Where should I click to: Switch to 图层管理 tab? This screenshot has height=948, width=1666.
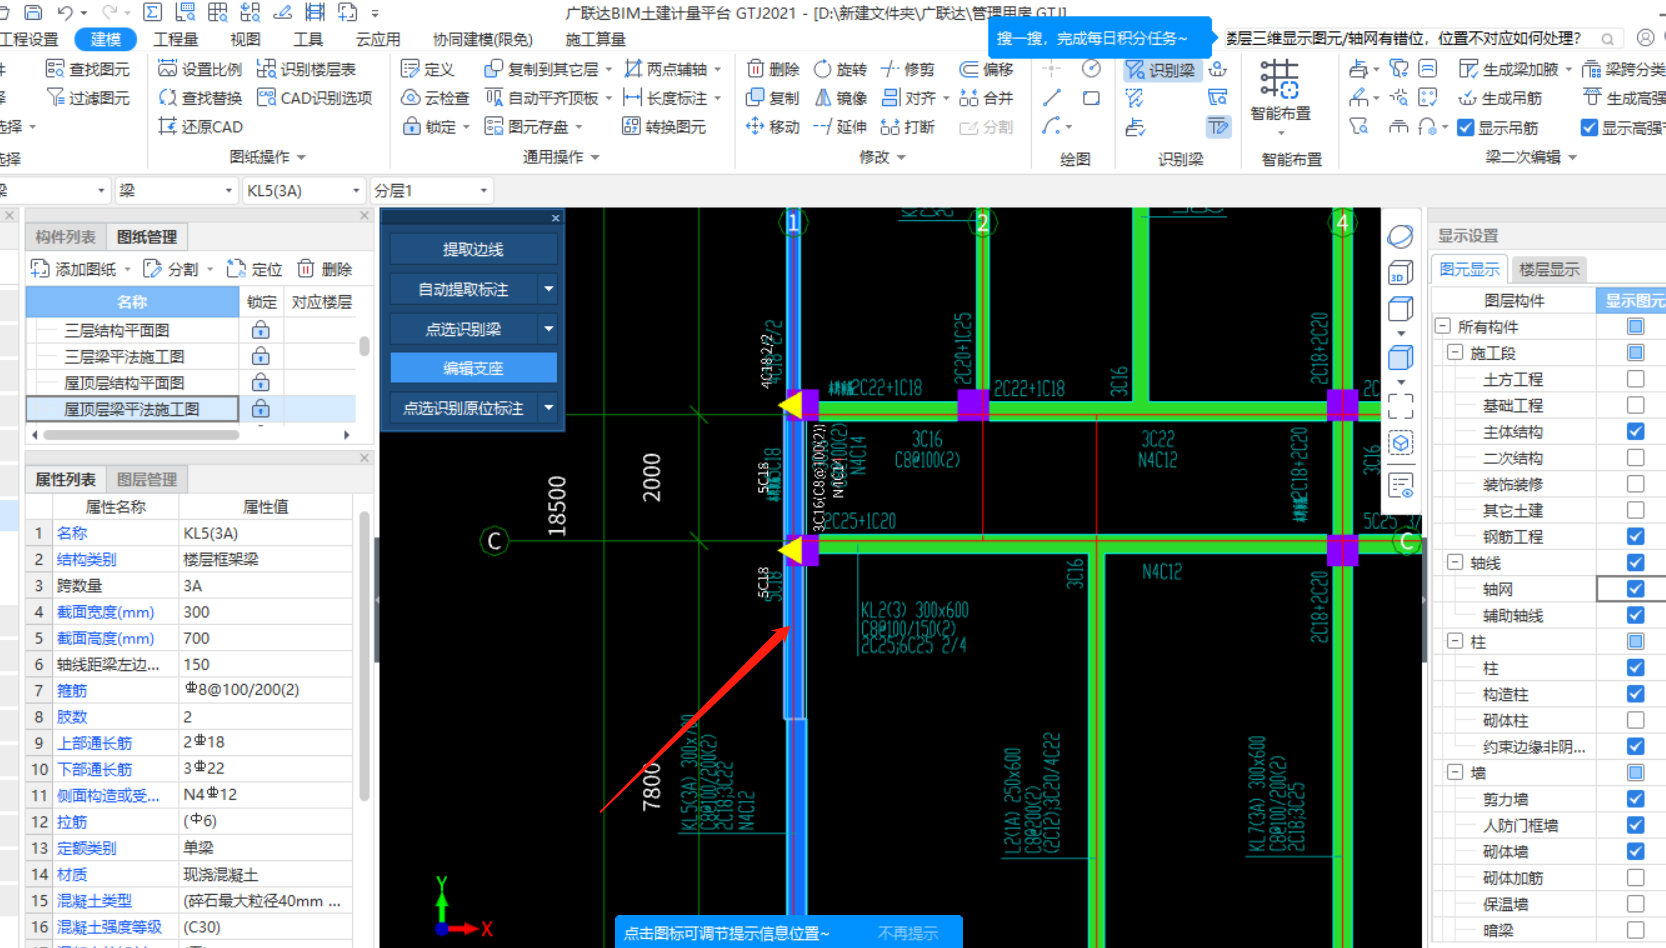[147, 479]
